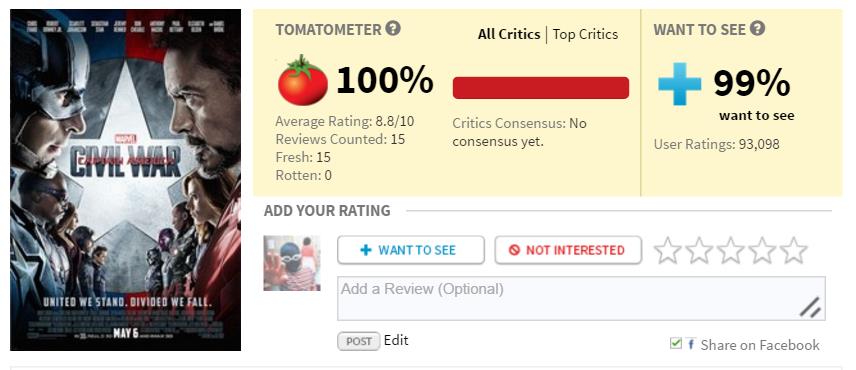This screenshot has height=370, width=856.
Task: Click the Want to See help icon
Action: pyautogui.click(x=757, y=28)
